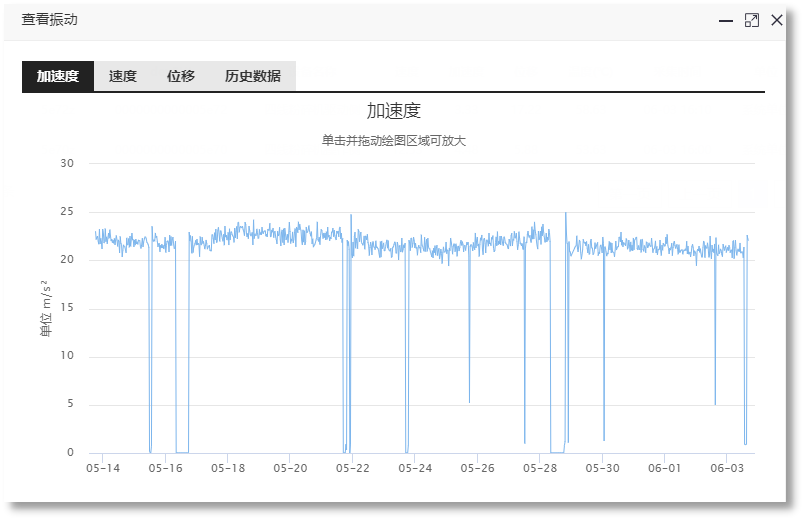Switch to the 加速度 tab
The width and height of the screenshot is (806, 523).
[x=58, y=76]
